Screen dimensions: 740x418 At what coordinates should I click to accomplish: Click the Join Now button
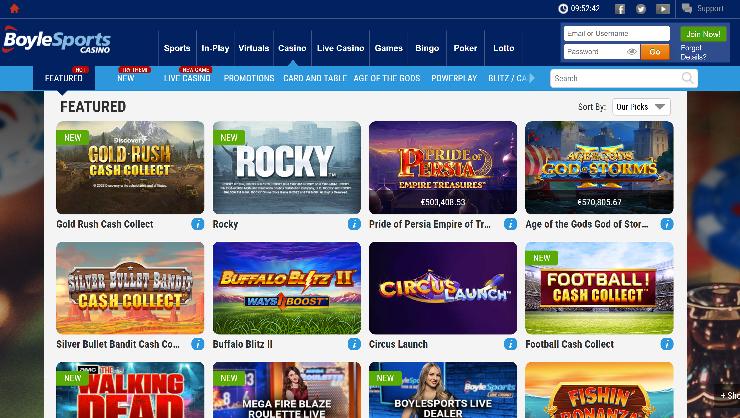pos(703,34)
